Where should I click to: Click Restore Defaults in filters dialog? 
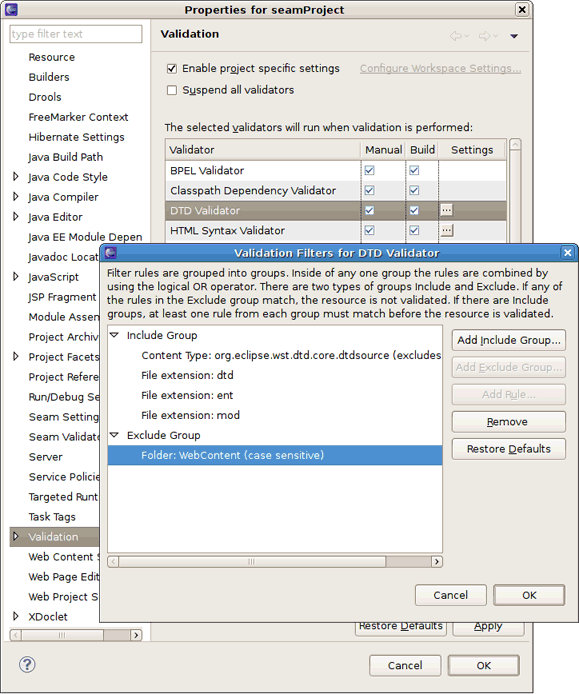(x=509, y=449)
